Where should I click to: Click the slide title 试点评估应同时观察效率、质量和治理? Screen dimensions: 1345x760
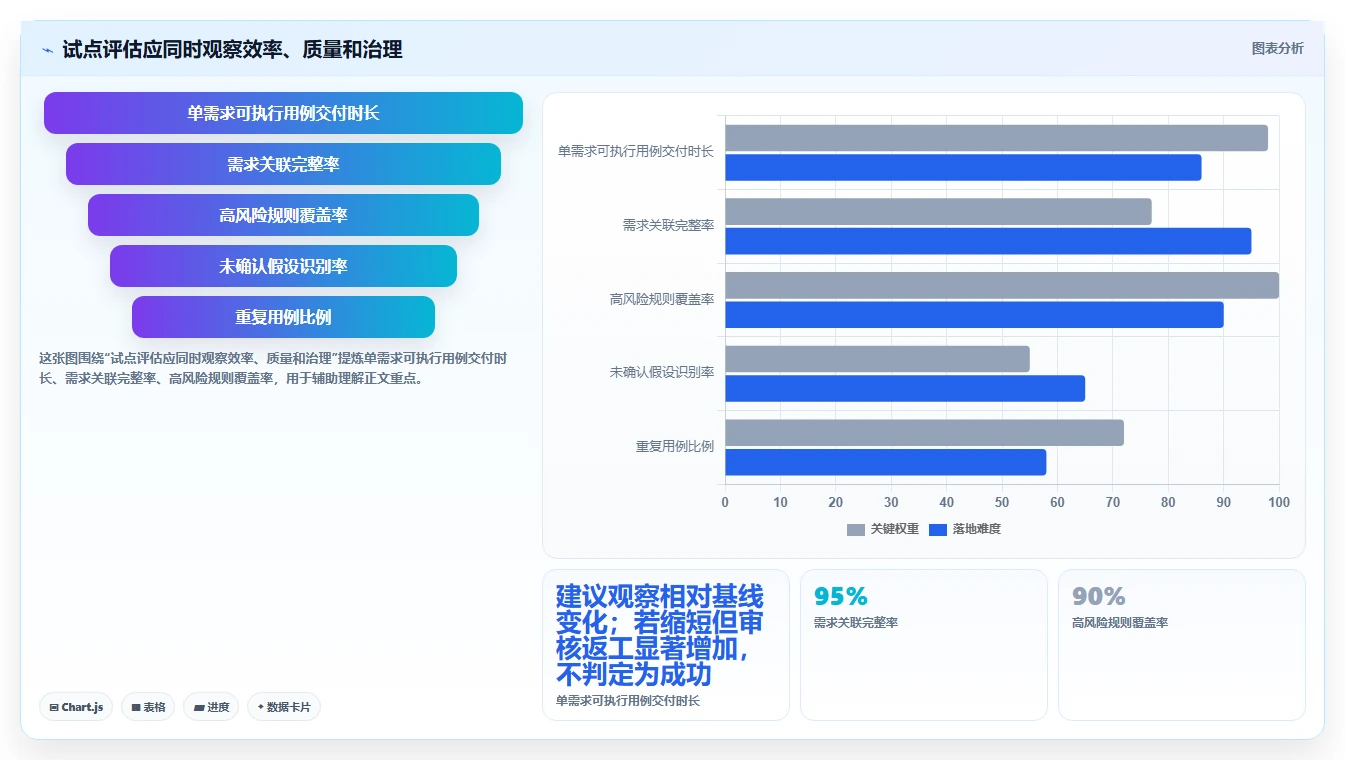pos(232,50)
